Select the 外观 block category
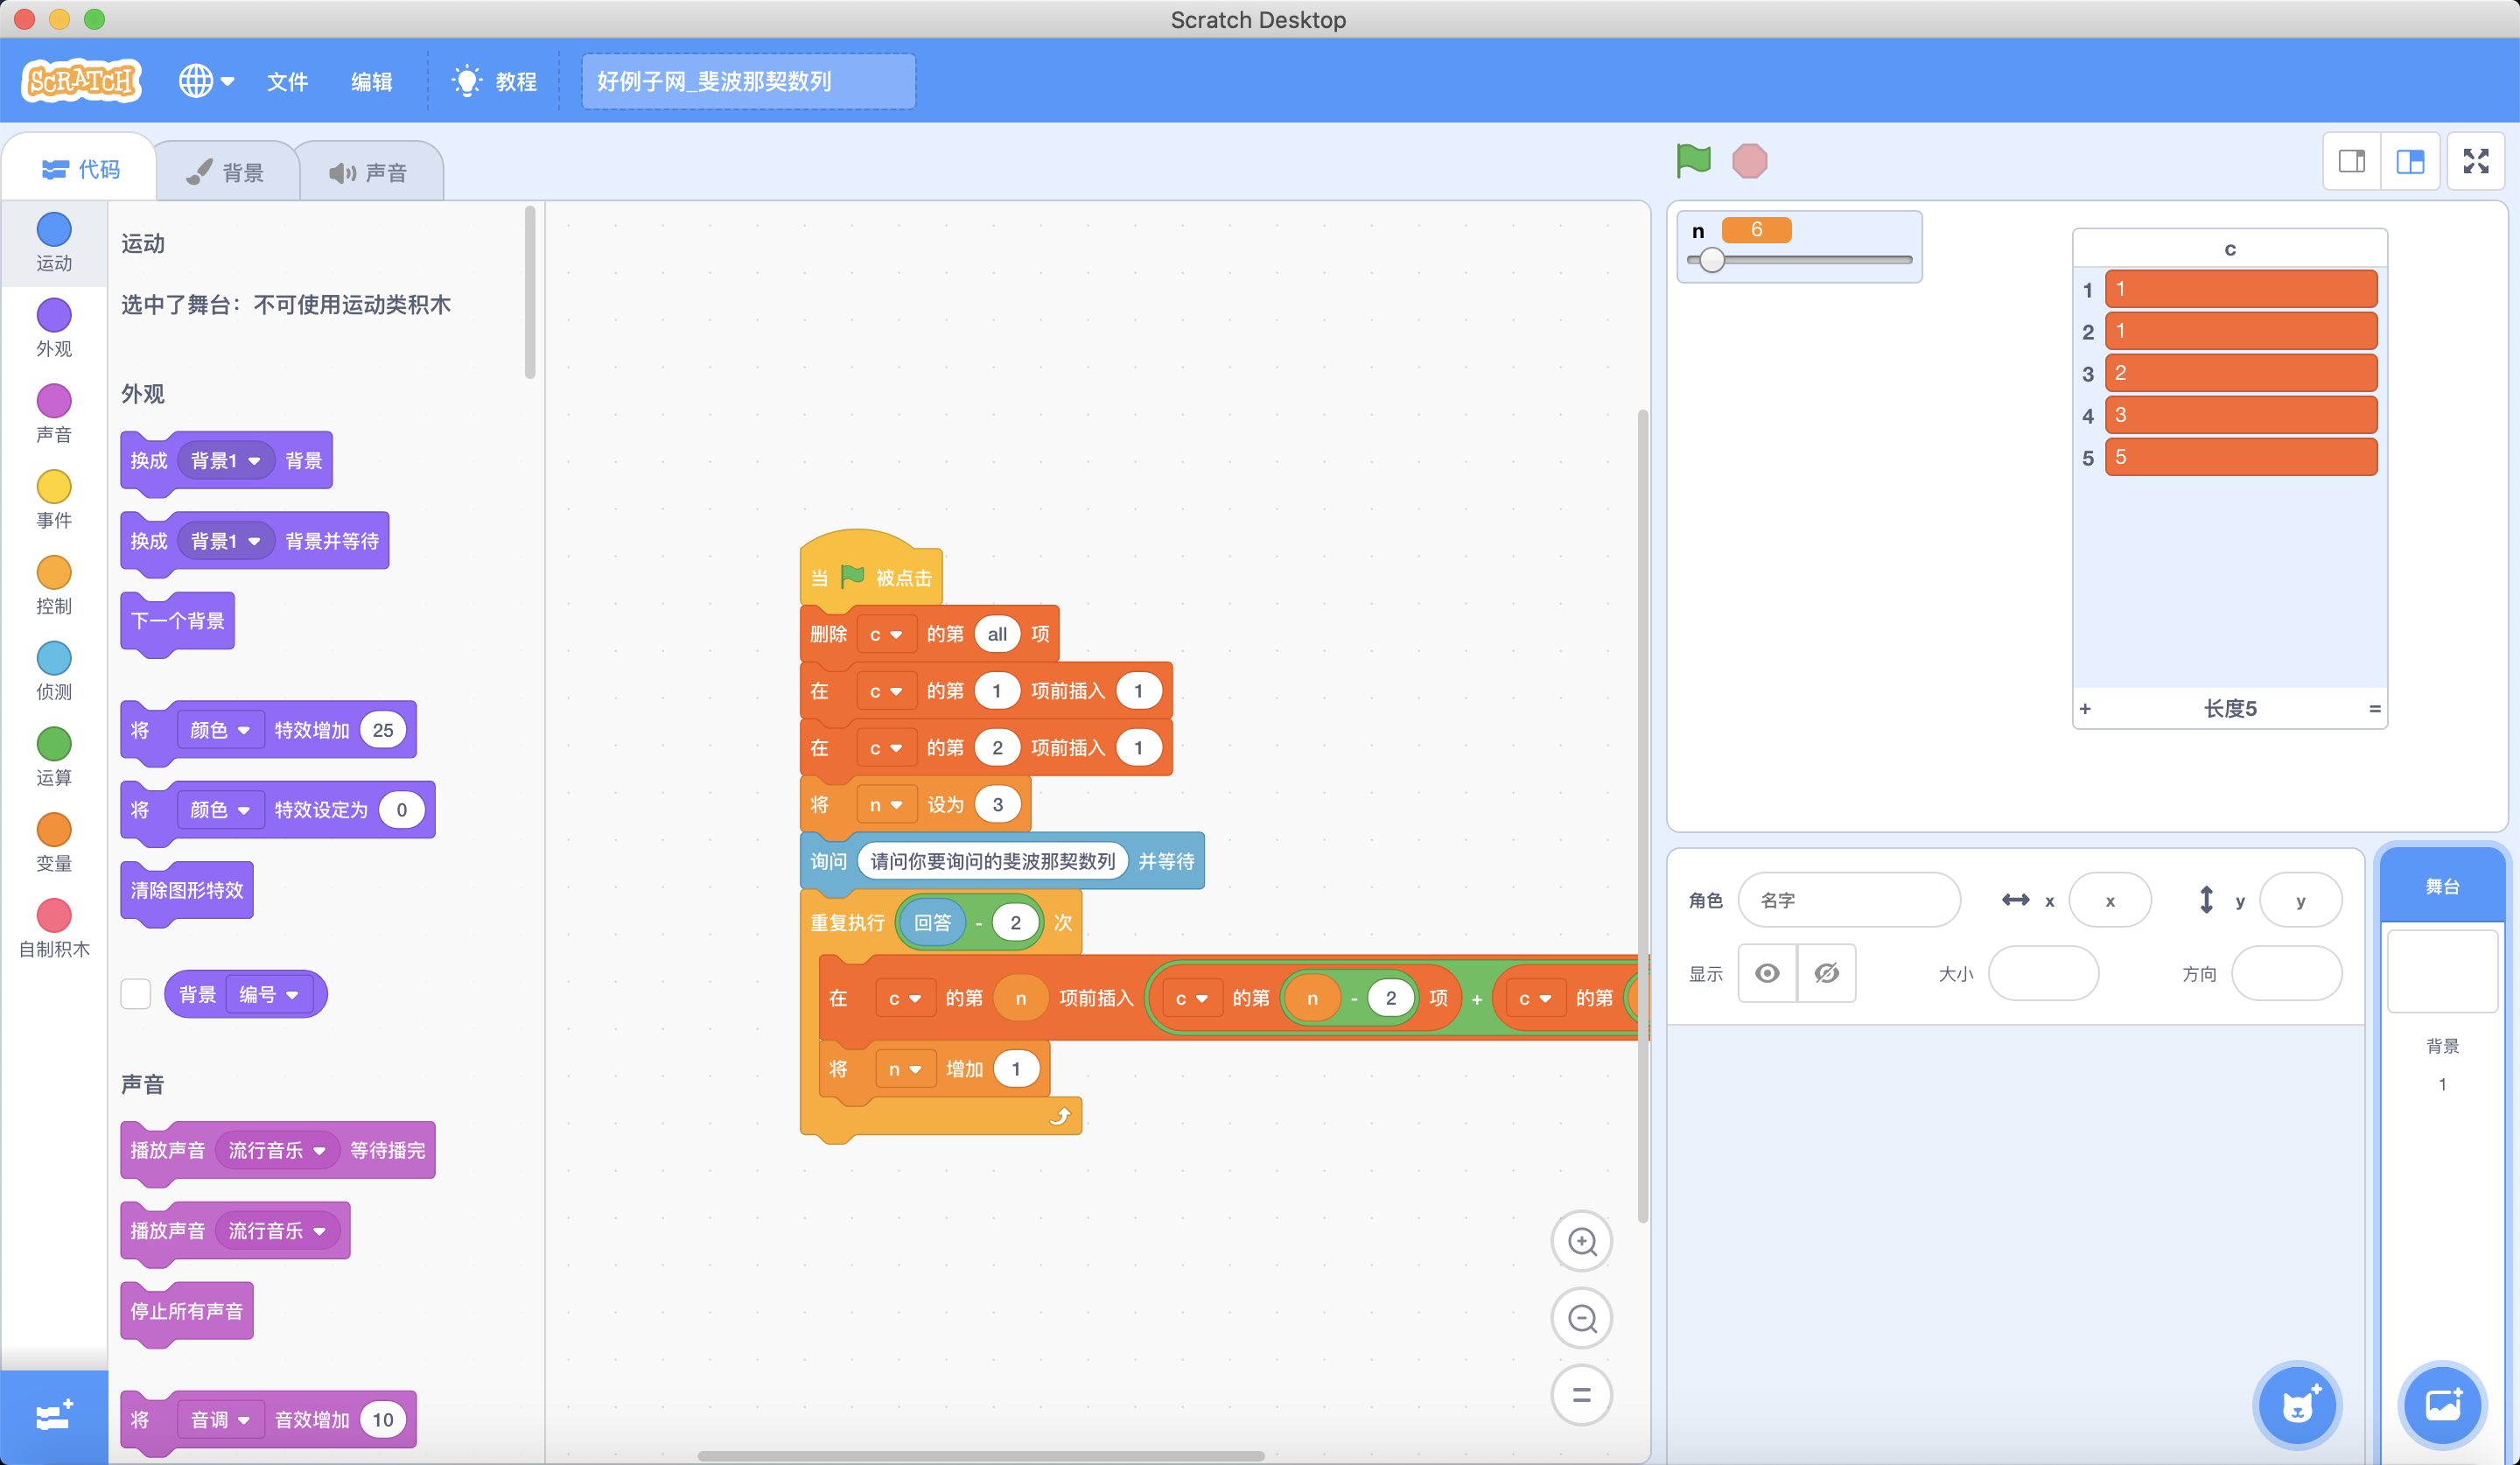The height and width of the screenshot is (1465, 2520). pyautogui.click(x=54, y=328)
